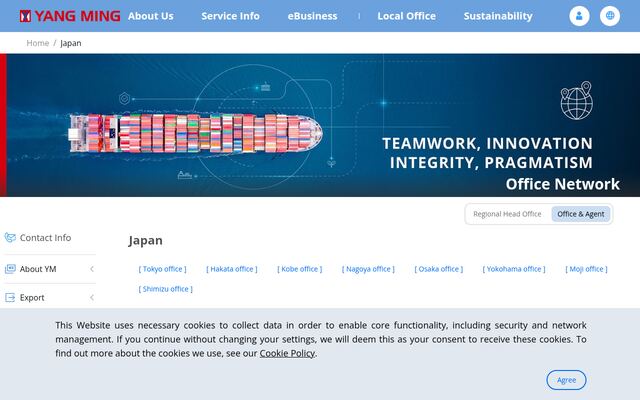The width and height of the screenshot is (640, 400).
Task: Open the About Us menu
Action: (151, 16)
